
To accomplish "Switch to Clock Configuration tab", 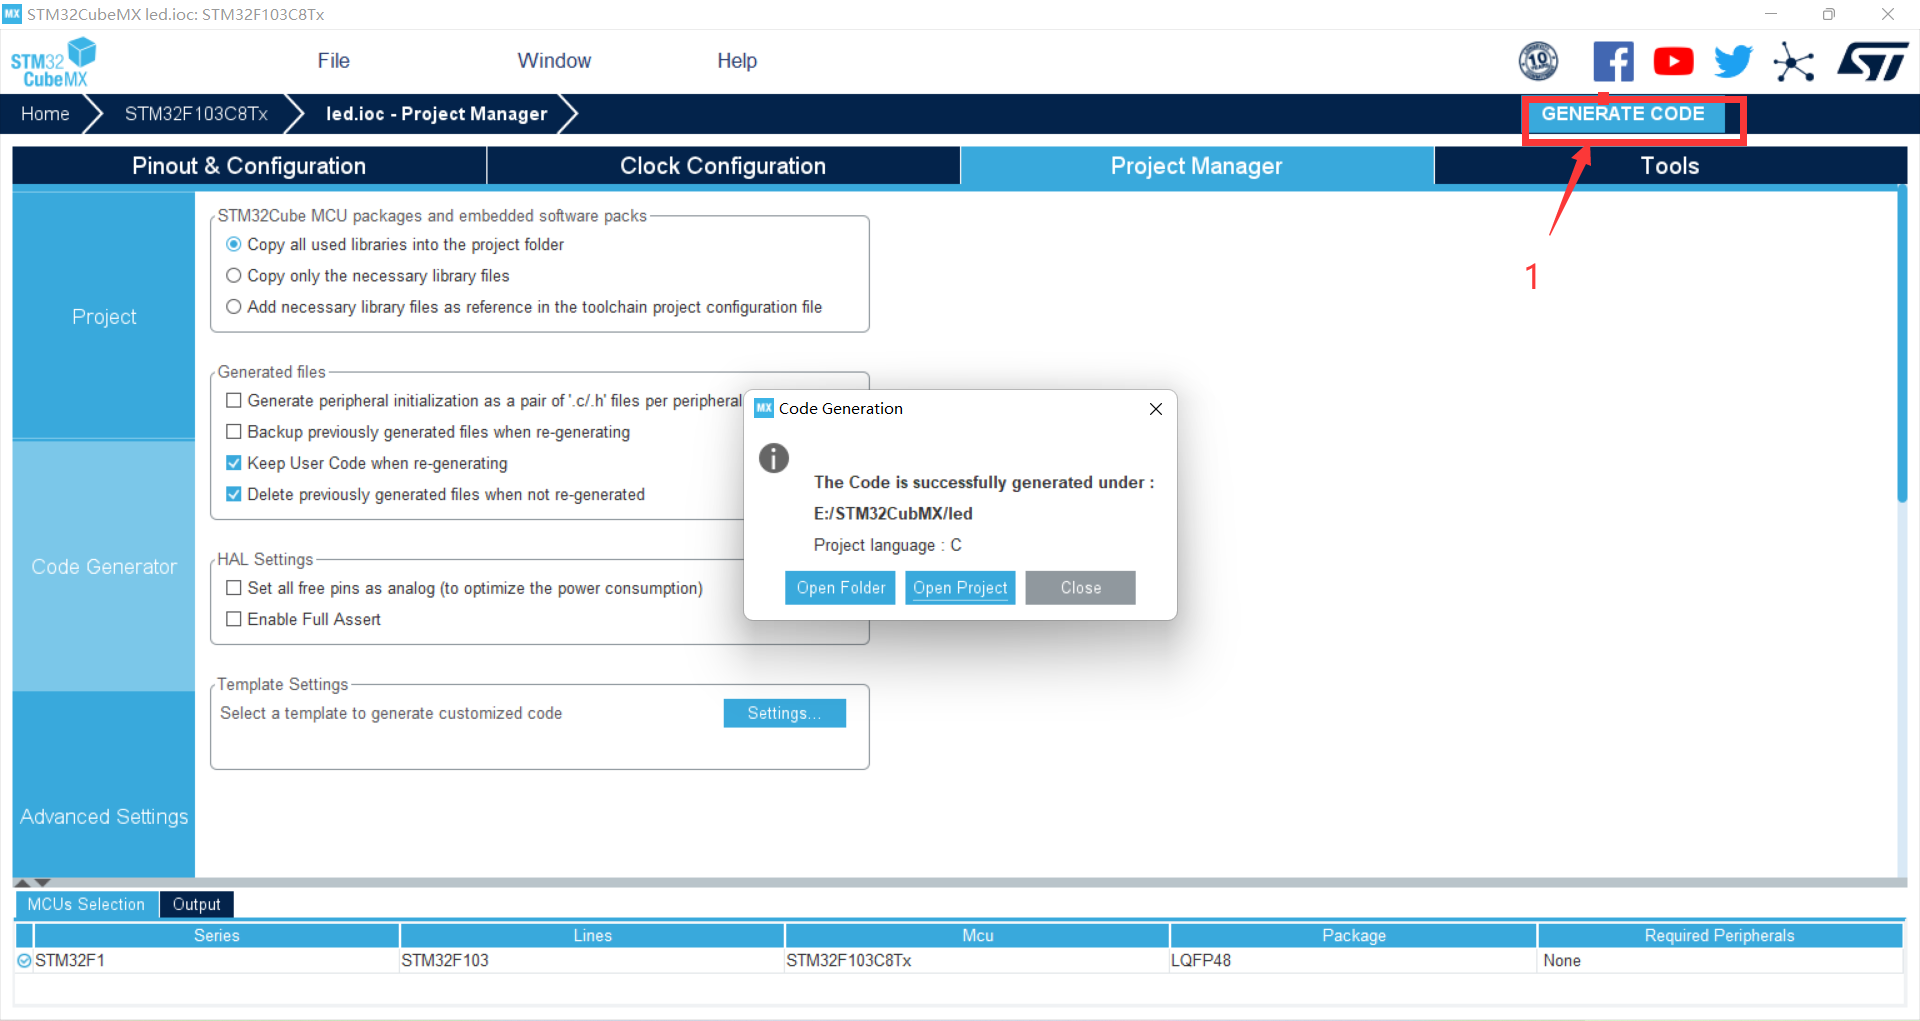I will pos(723,166).
